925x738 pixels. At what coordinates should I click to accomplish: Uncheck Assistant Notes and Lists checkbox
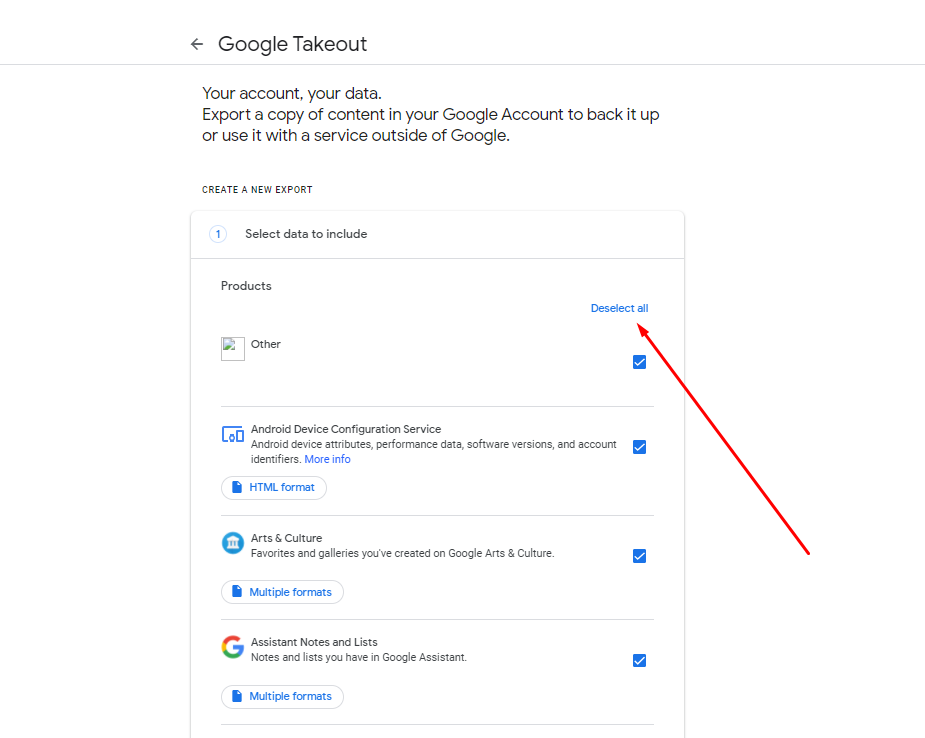pos(639,661)
